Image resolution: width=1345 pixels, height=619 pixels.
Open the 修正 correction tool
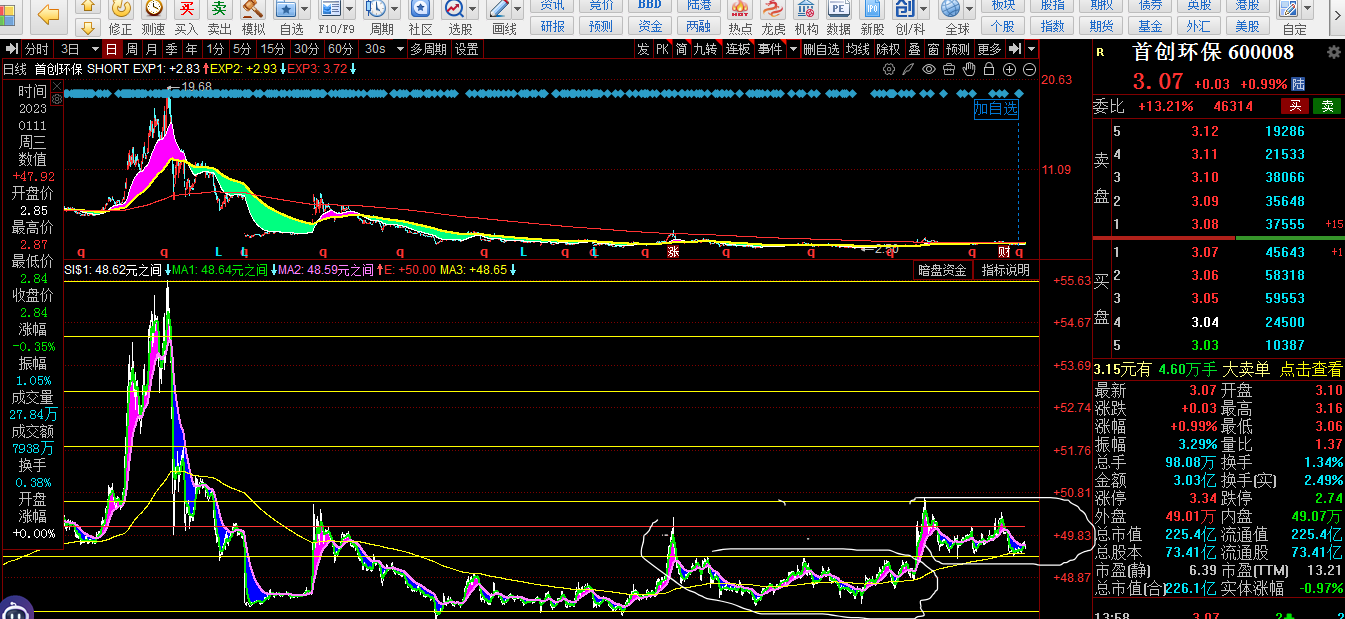pos(120,18)
